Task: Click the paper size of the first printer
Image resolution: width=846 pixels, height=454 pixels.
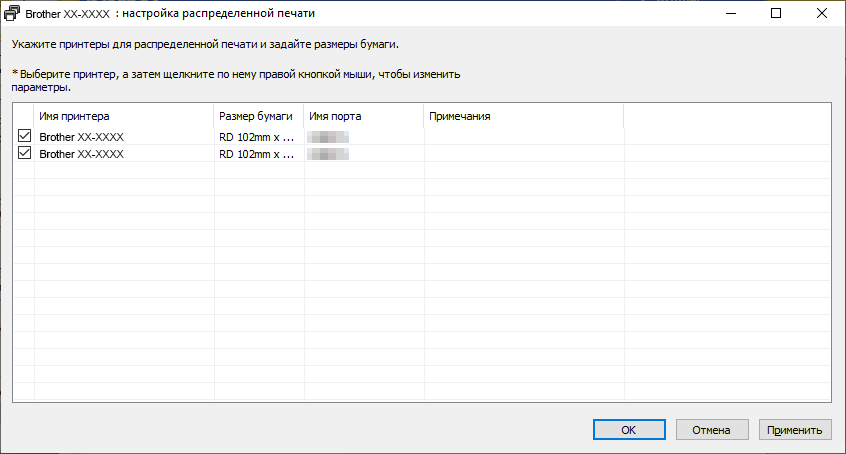Action: [257, 137]
